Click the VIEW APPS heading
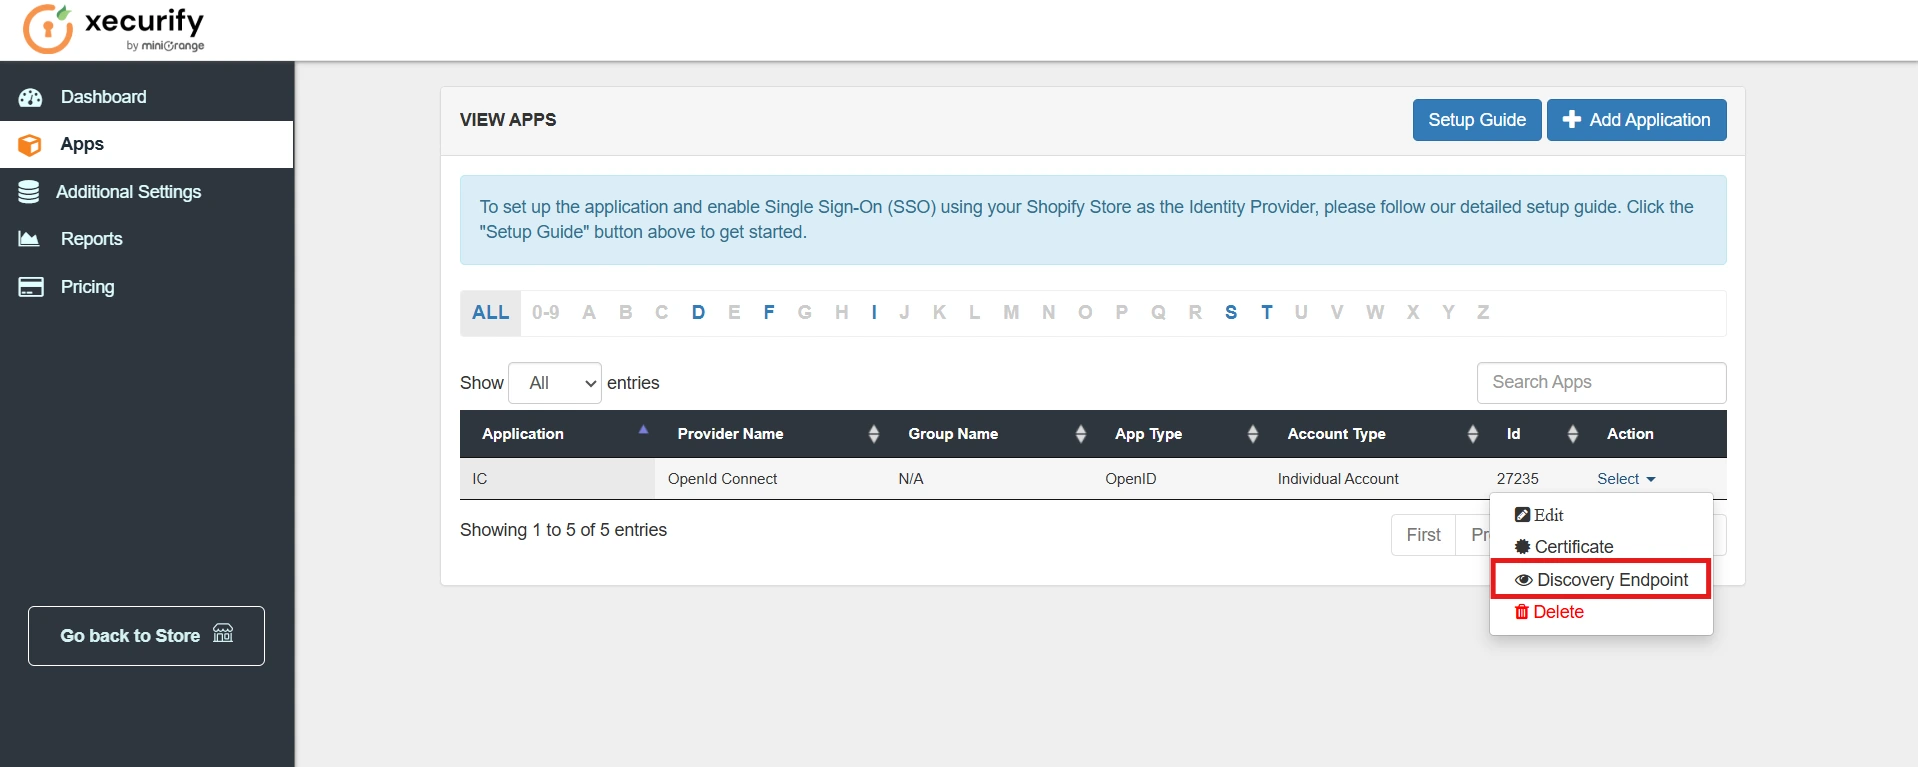The height and width of the screenshot is (767, 1918). pos(508,120)
